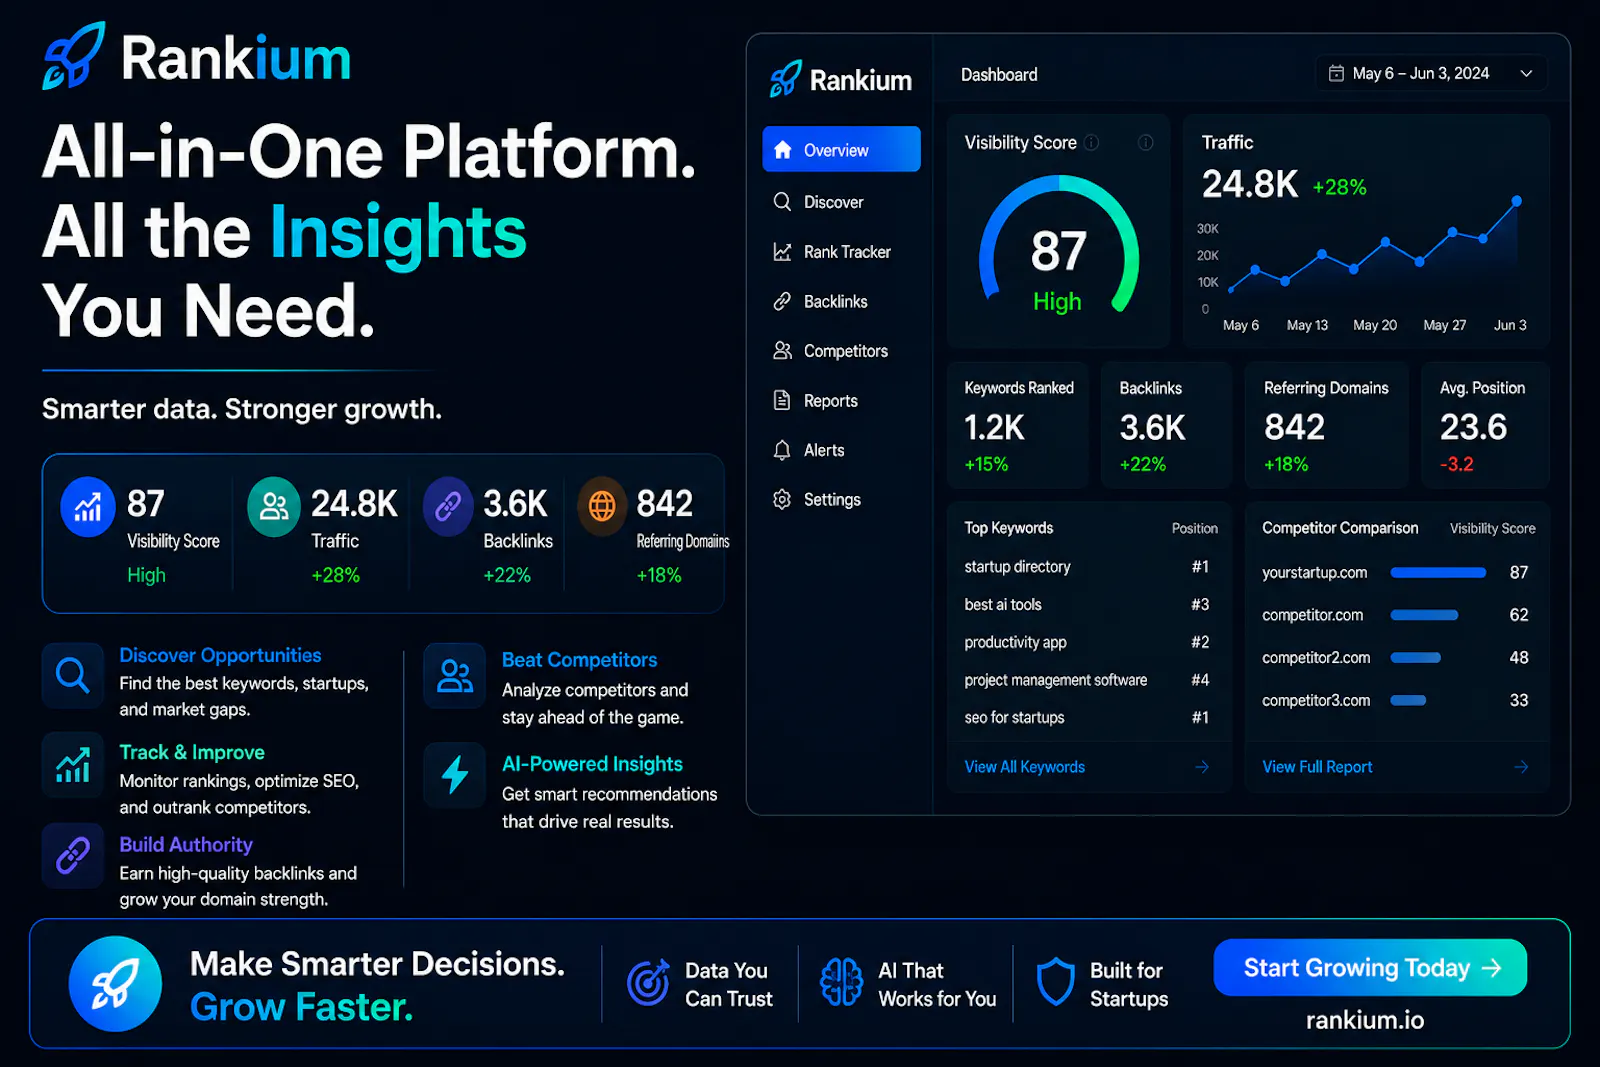This screenshot has width=1600, height=1067.
Task: Click the chevron beside the date range
Action: [x=1526, y=73]
